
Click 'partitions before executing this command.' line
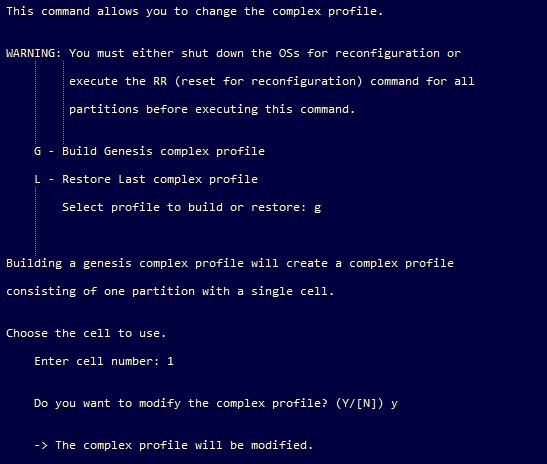(212, 110)
